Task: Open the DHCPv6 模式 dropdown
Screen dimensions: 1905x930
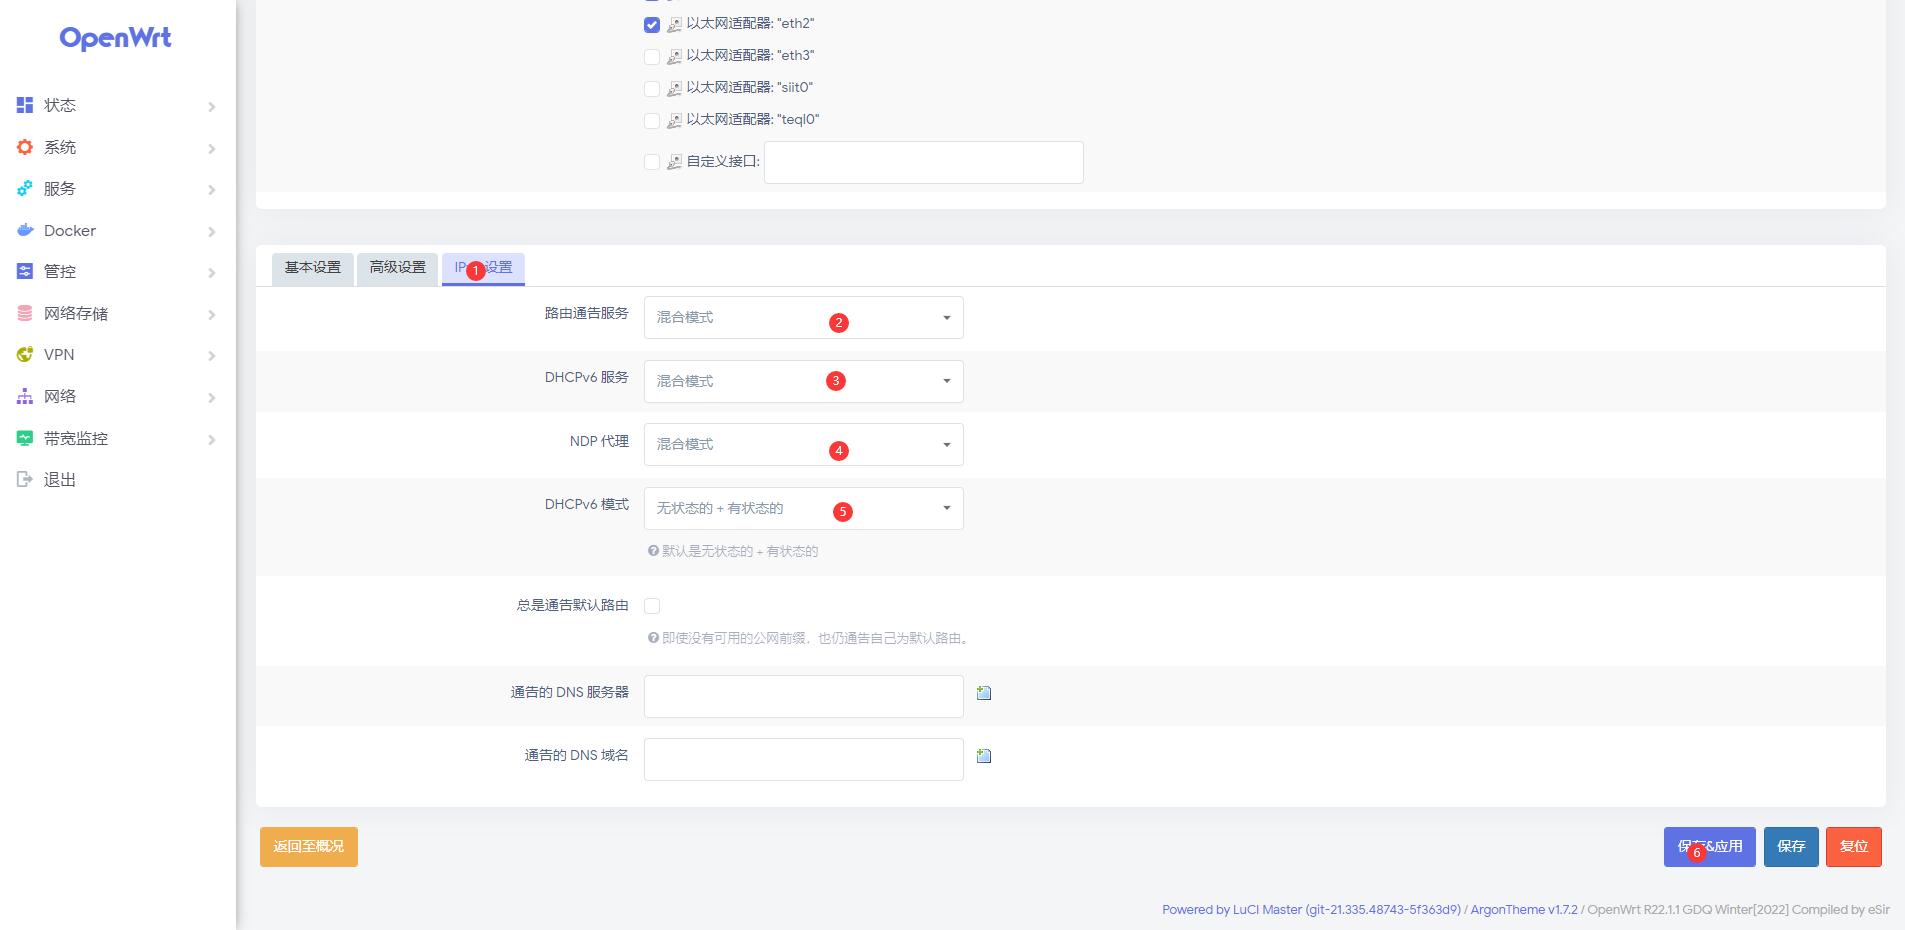Action: tap(804, 508)
